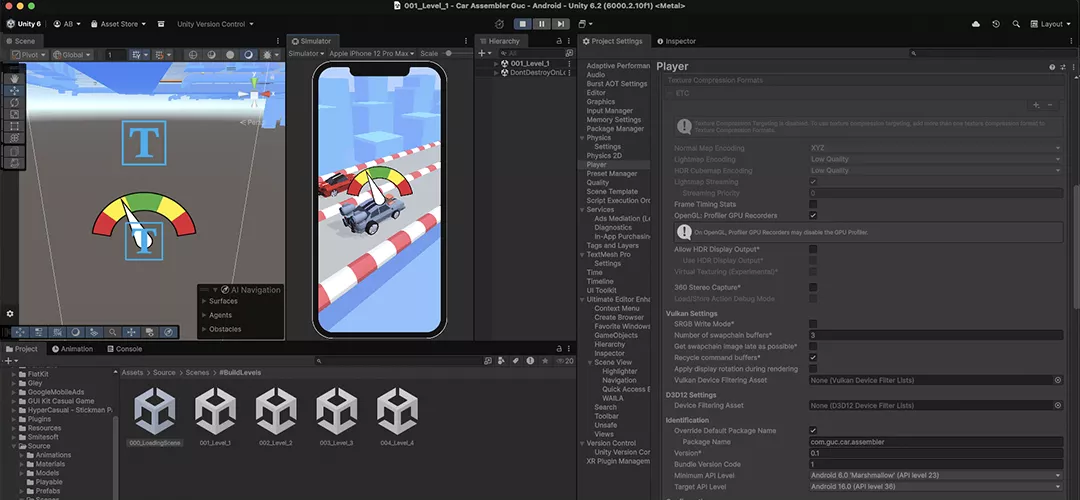The width and height of the screenshot is (1080, 500).
Task: Open the 001_Level_1 scene asset thumbnail
Action: [x=215, y=413]
